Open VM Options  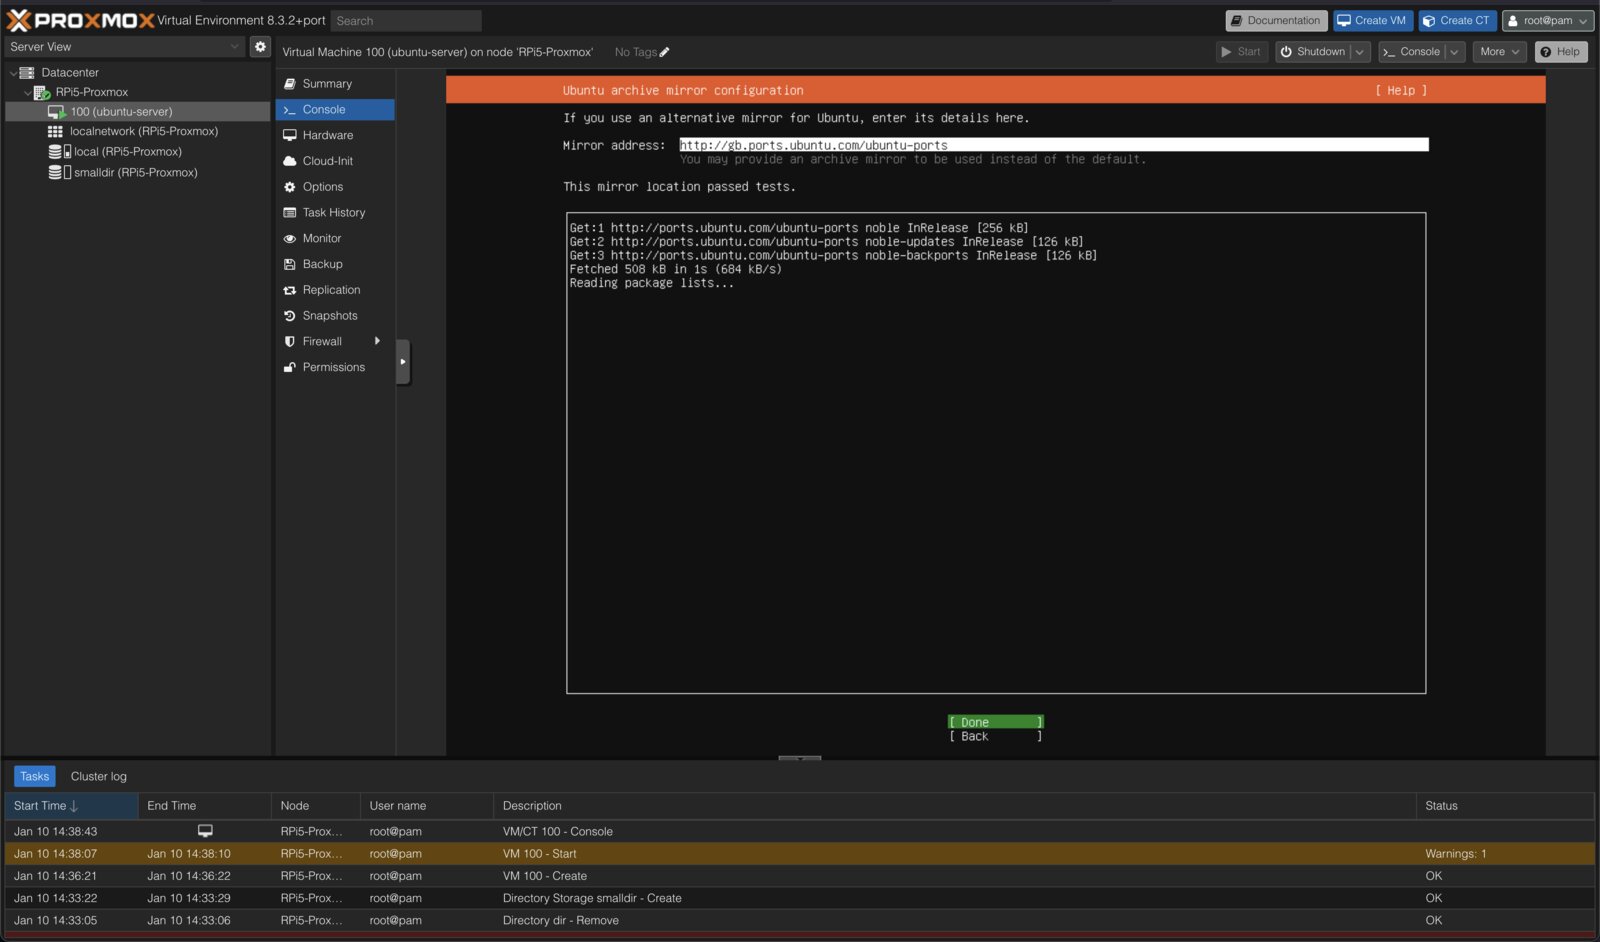coord(335,187)
